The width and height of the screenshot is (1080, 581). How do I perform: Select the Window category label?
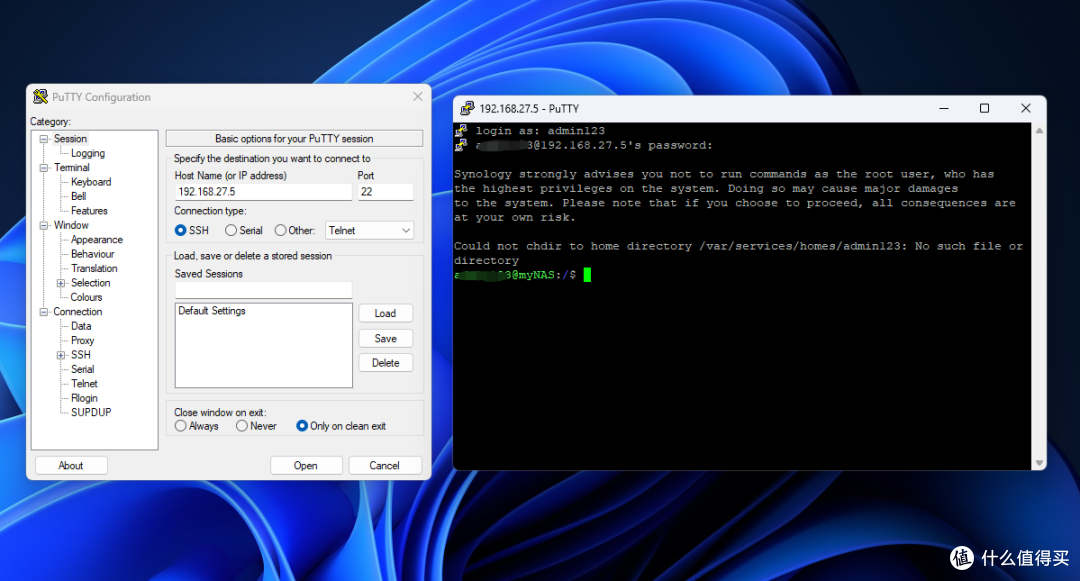[71, 225]
